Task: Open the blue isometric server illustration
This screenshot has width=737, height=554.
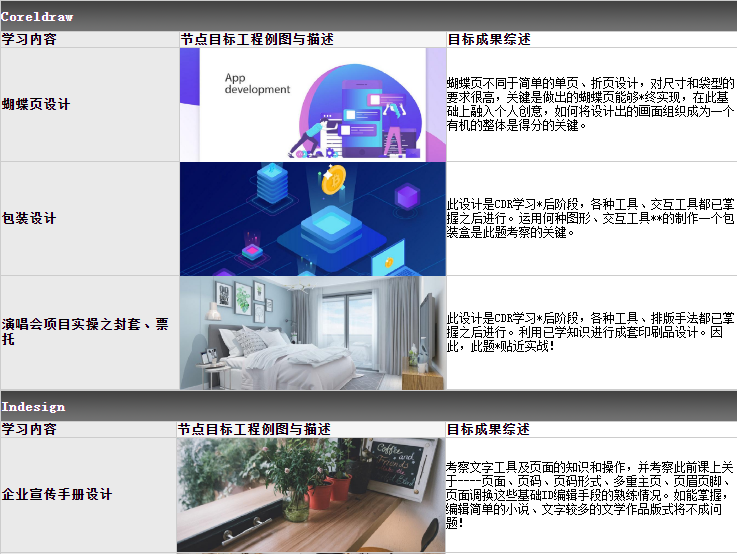Action: (312, 219)
